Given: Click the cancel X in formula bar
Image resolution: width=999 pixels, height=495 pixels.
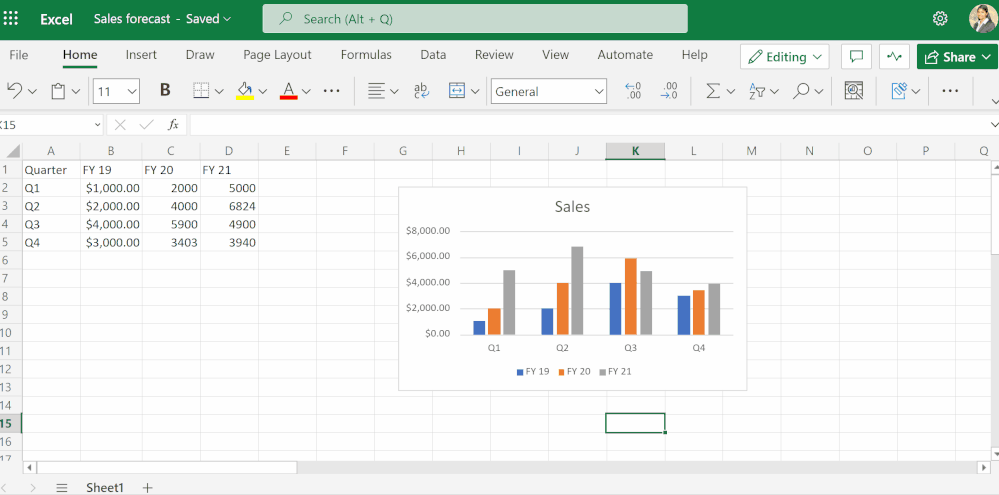Looking at the screenshot, I should coord(120,125).
